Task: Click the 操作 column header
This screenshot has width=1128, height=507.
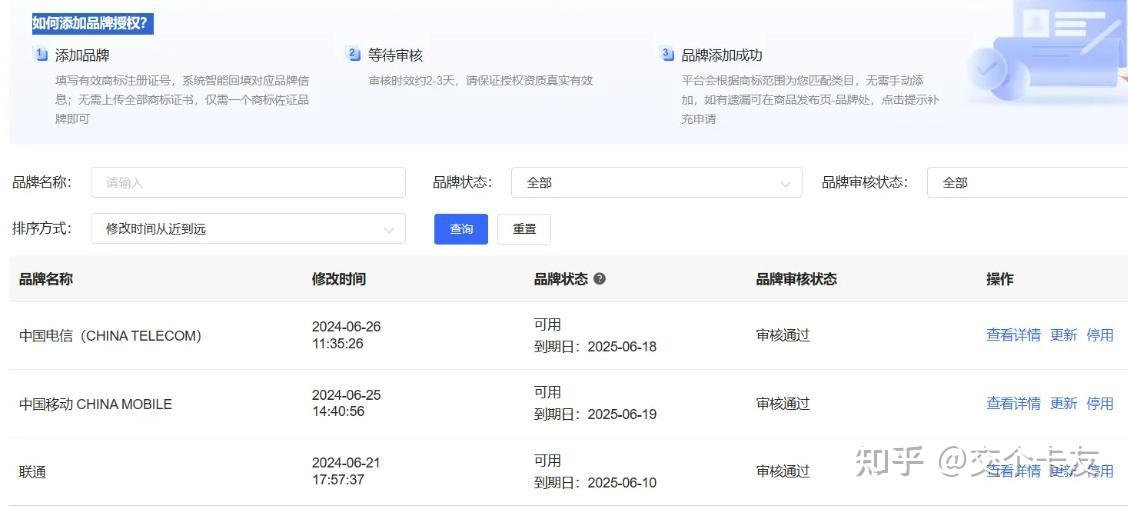Action: [1000, 279]
